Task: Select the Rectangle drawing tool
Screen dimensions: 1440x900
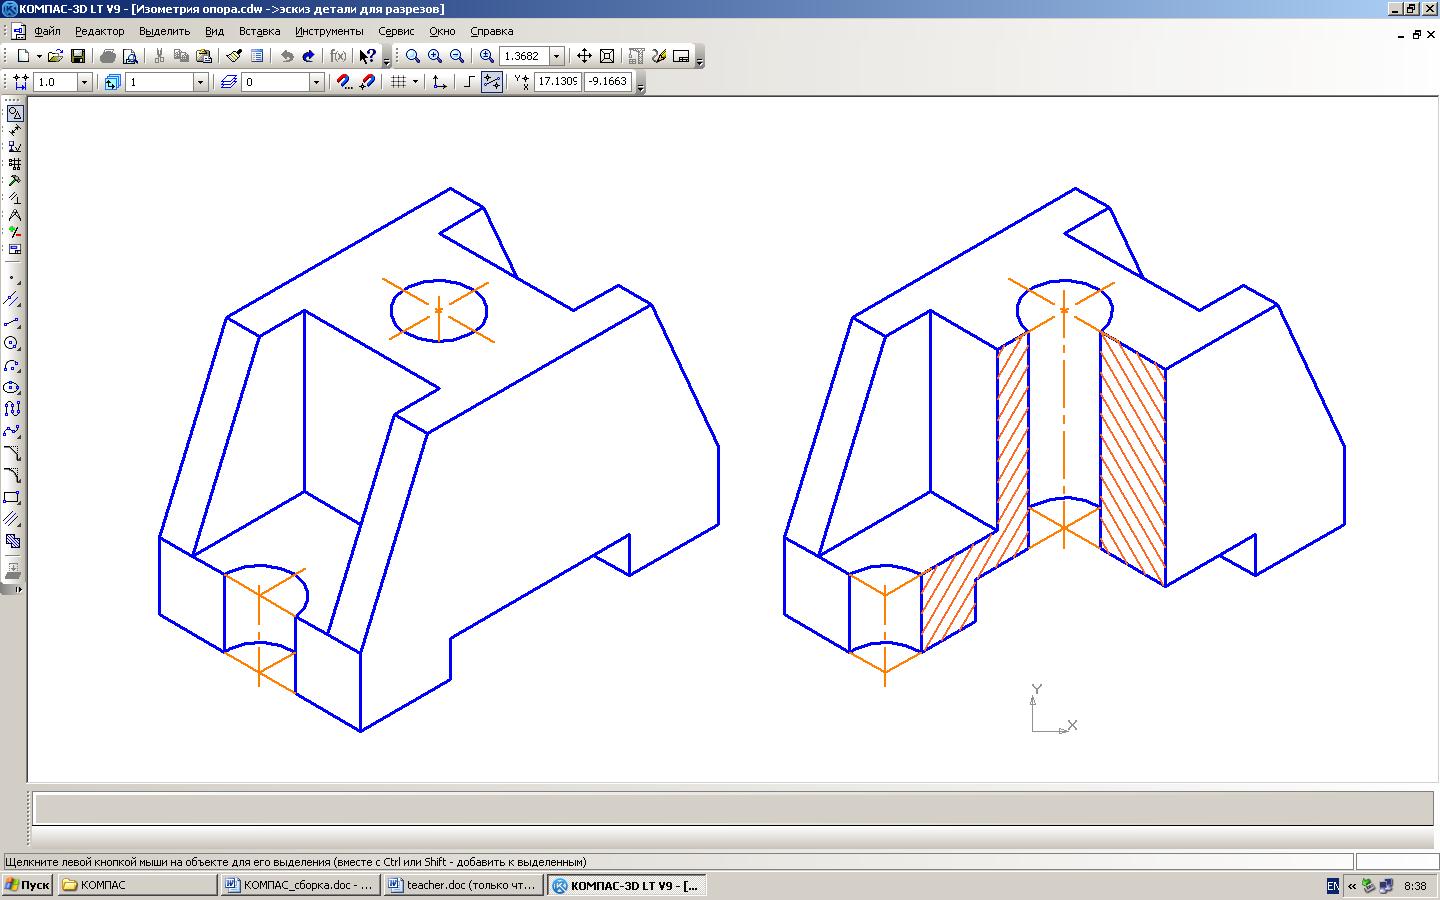Action: [12, 497]
